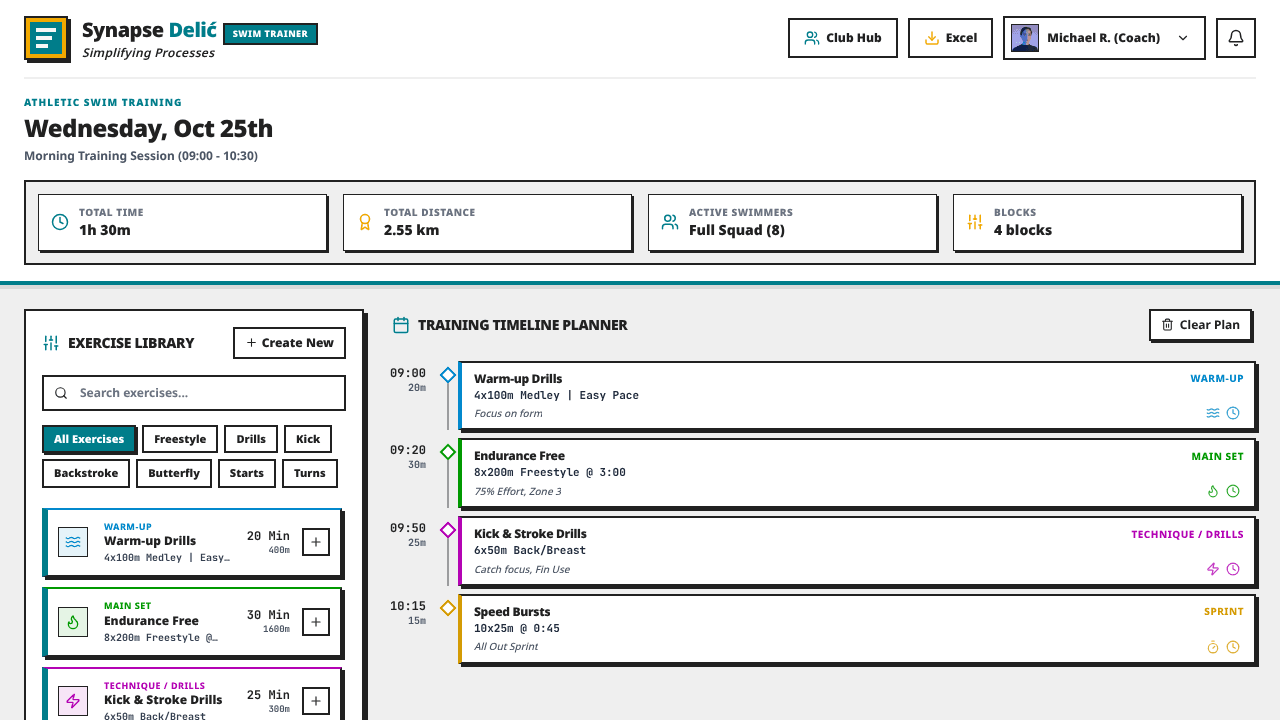The width and height of the screenshot is (1280, 720).
Task: Click the Exercise Library sliders icon
Action: tap(51, 343)
